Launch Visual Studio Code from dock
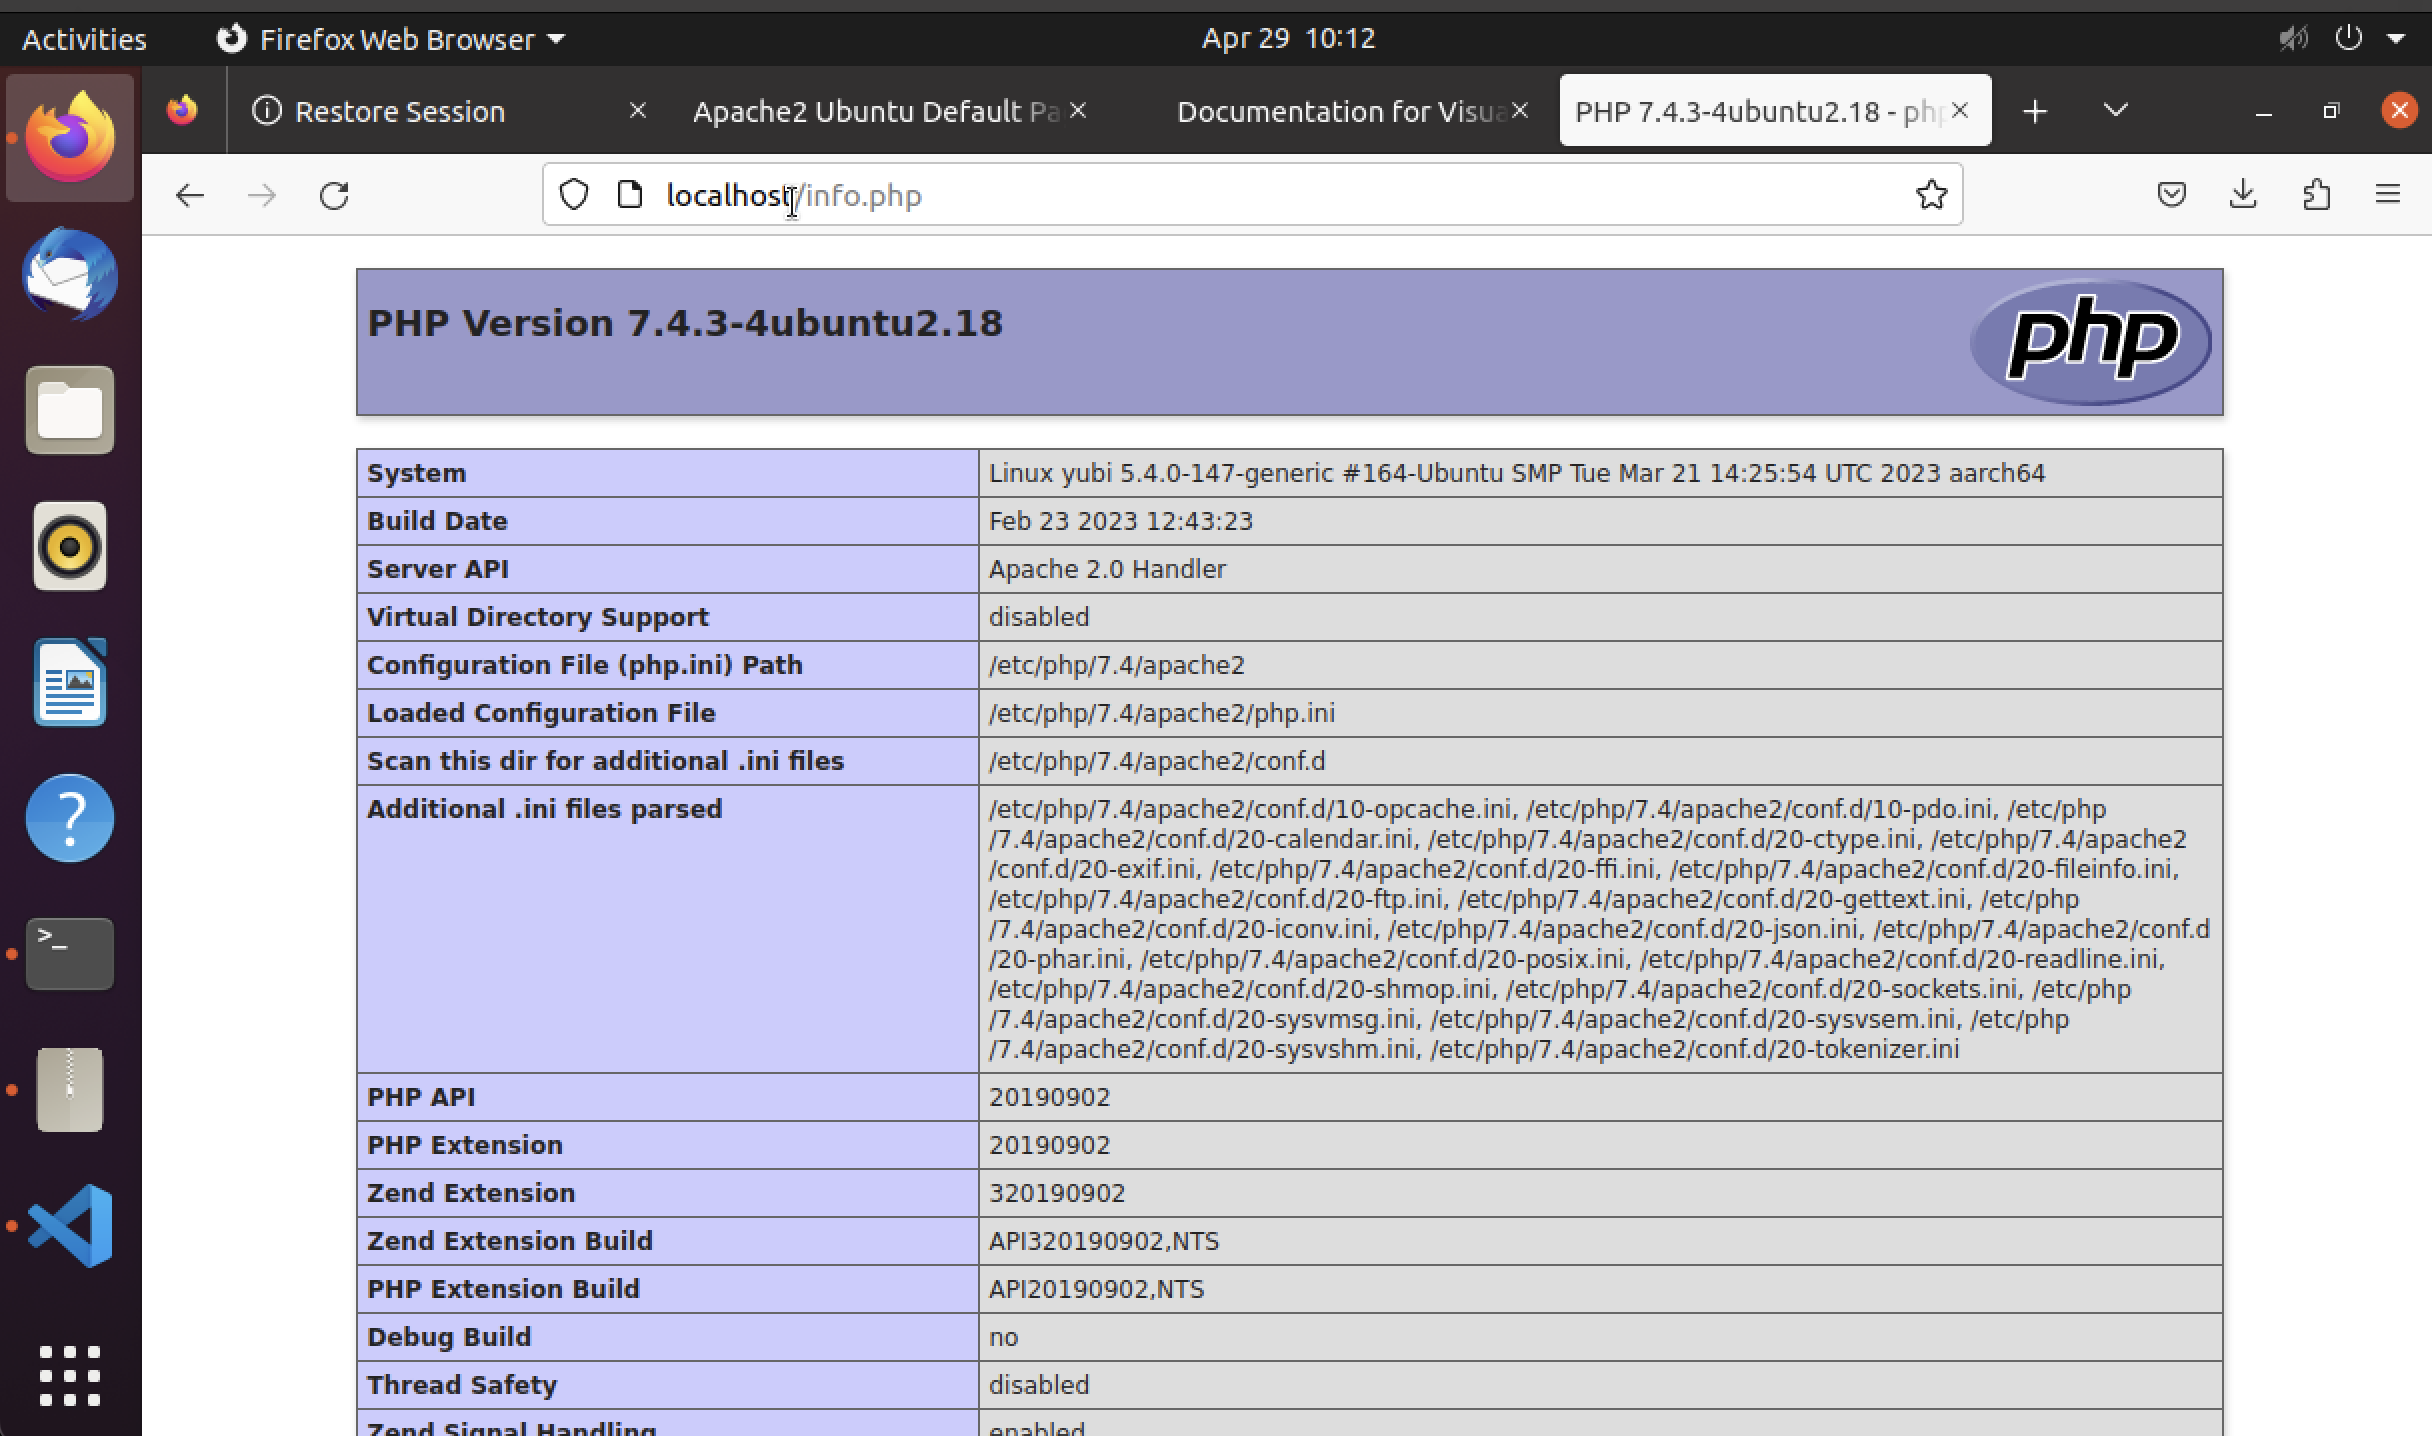Image resolution: width=2432 pixels, height=1436 pixels. point(70,1225)
